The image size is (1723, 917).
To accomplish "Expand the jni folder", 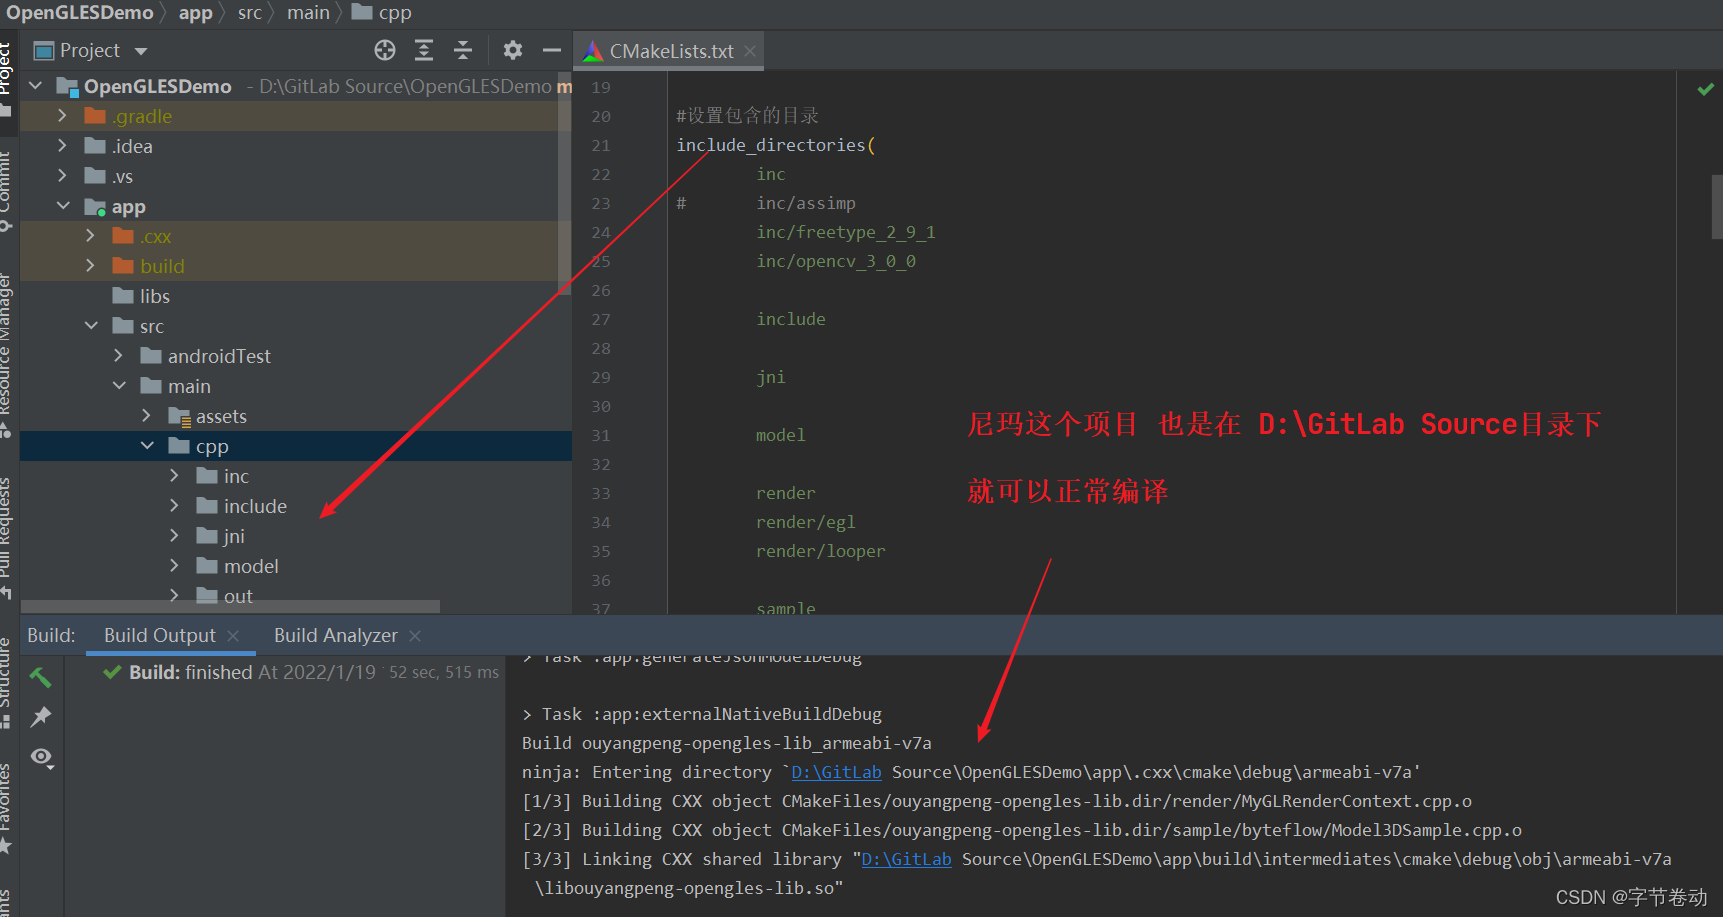I will (x=175, y=536).
